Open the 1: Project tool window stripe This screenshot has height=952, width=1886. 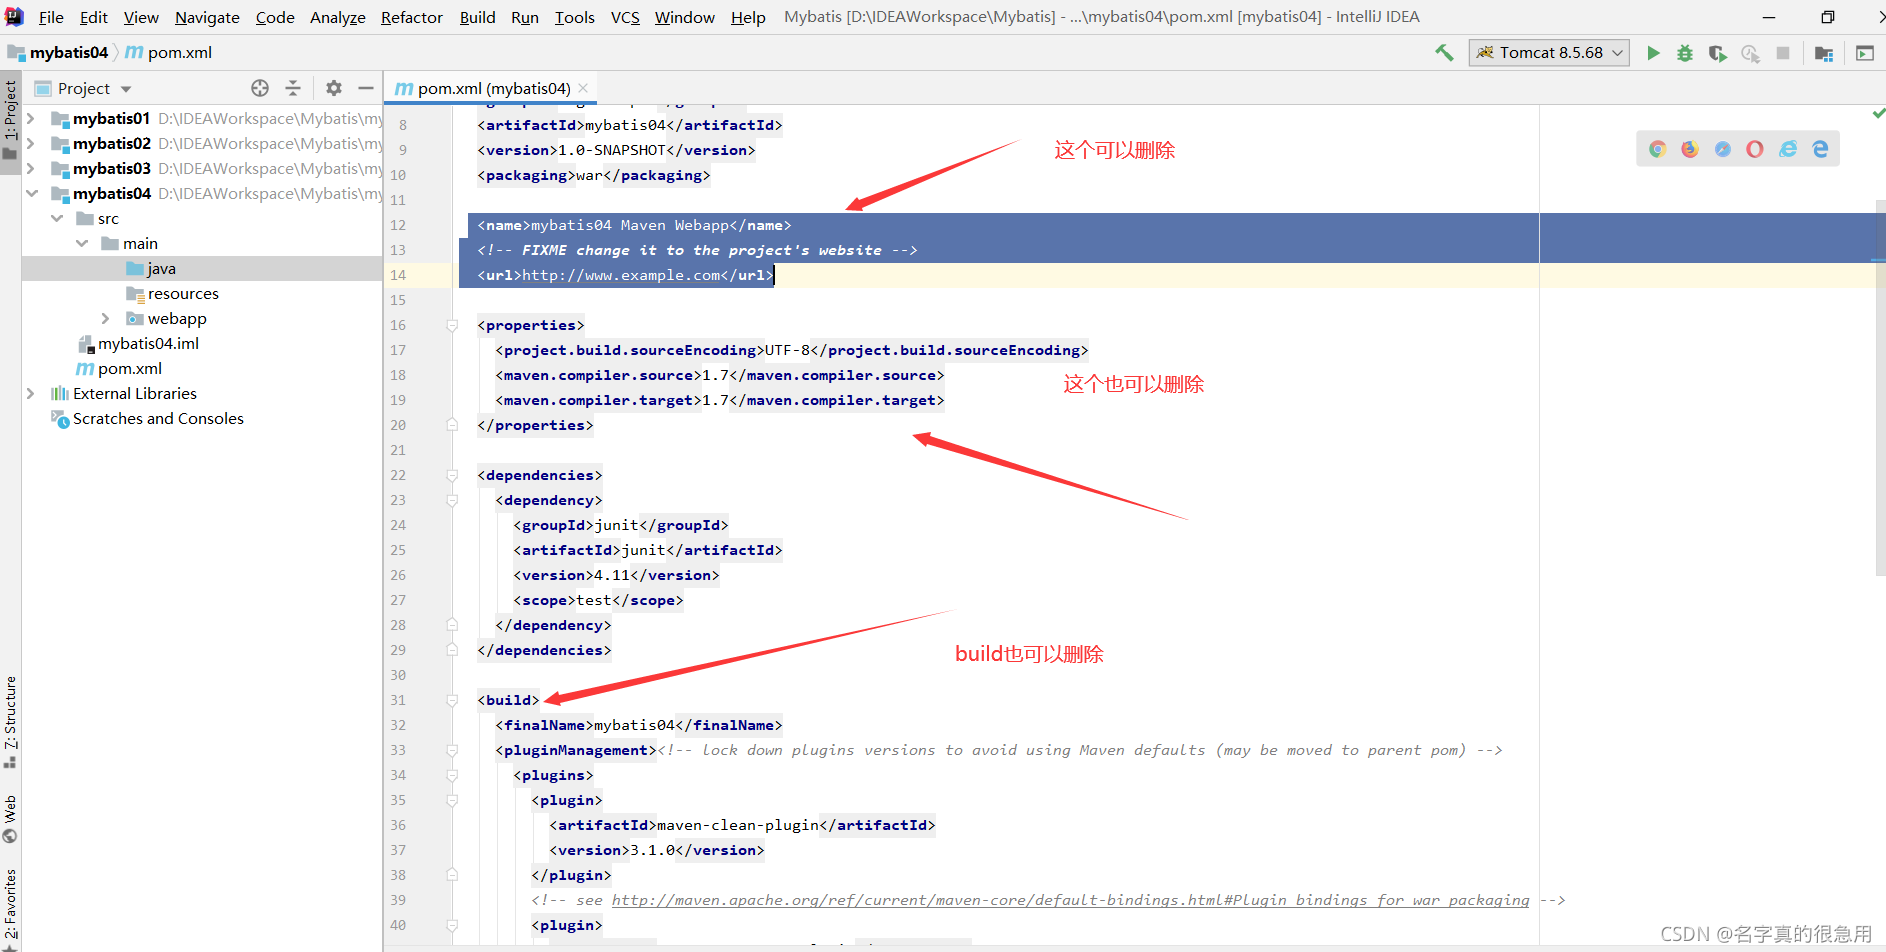(x=10, y=120)
